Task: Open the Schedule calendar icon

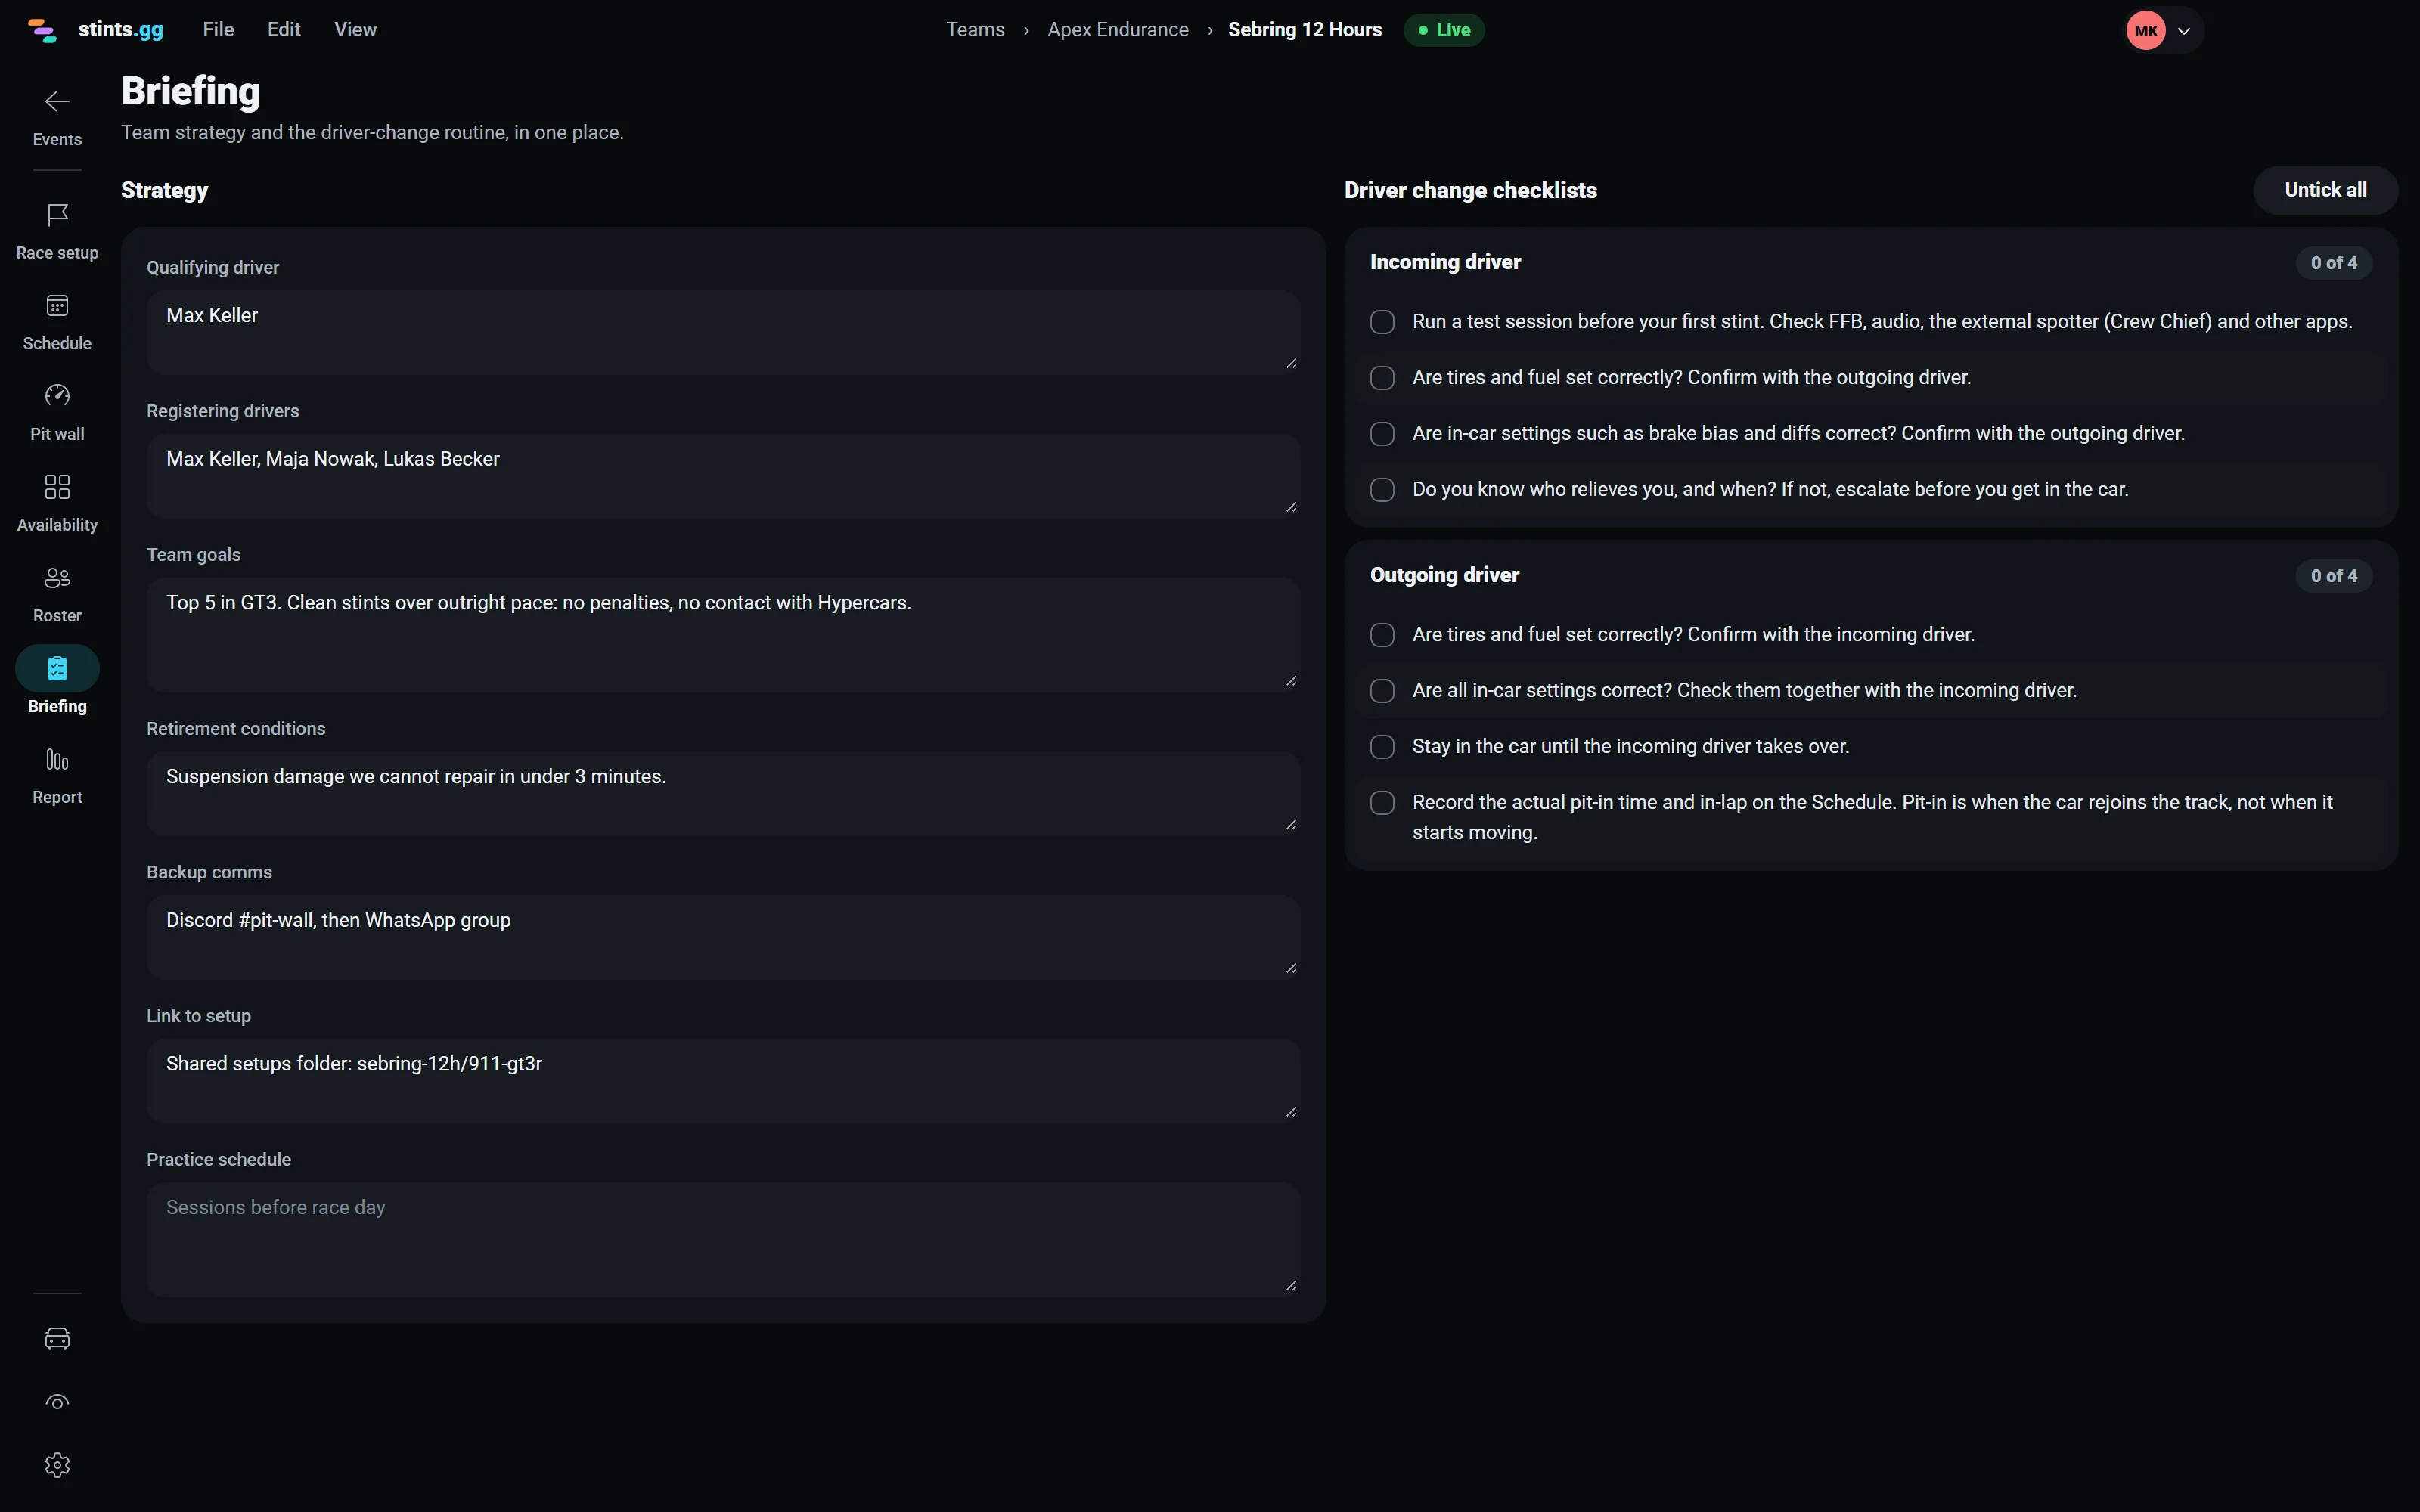Action: (x=57, y=305)
